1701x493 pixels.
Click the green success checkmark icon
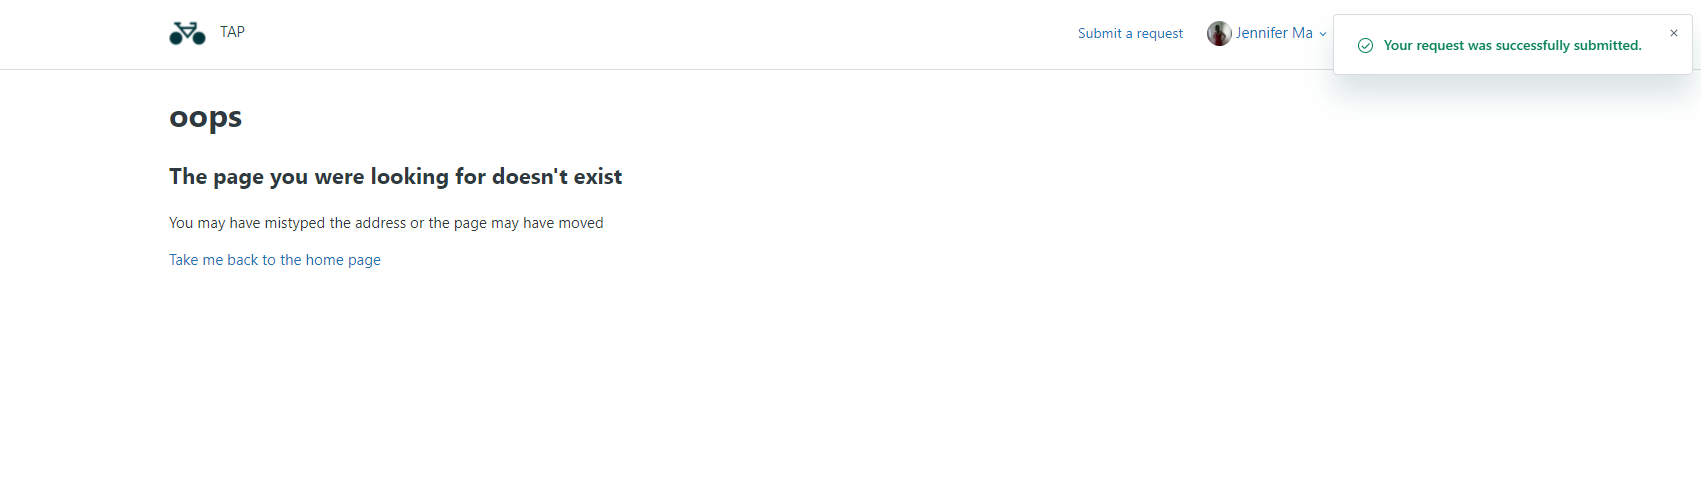(1365, 46)
